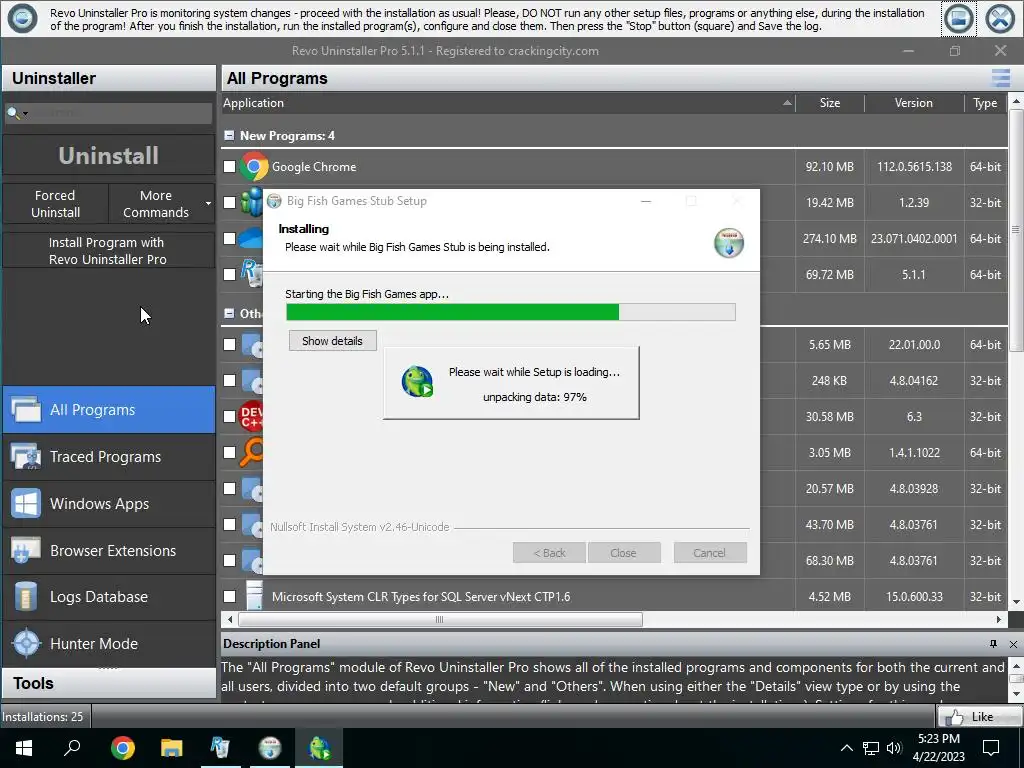1024x768 pixels.
Task: Switch to Revo Uninstaller taskbar icon
Action: click(220, 748)
